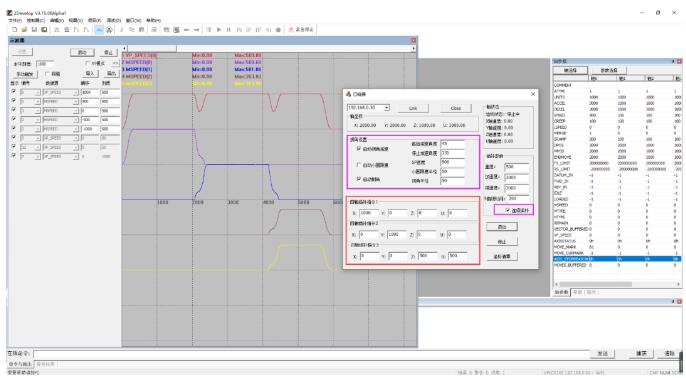Open the last menu in the menu bar
686x378 pixels.
coord(153,21)
